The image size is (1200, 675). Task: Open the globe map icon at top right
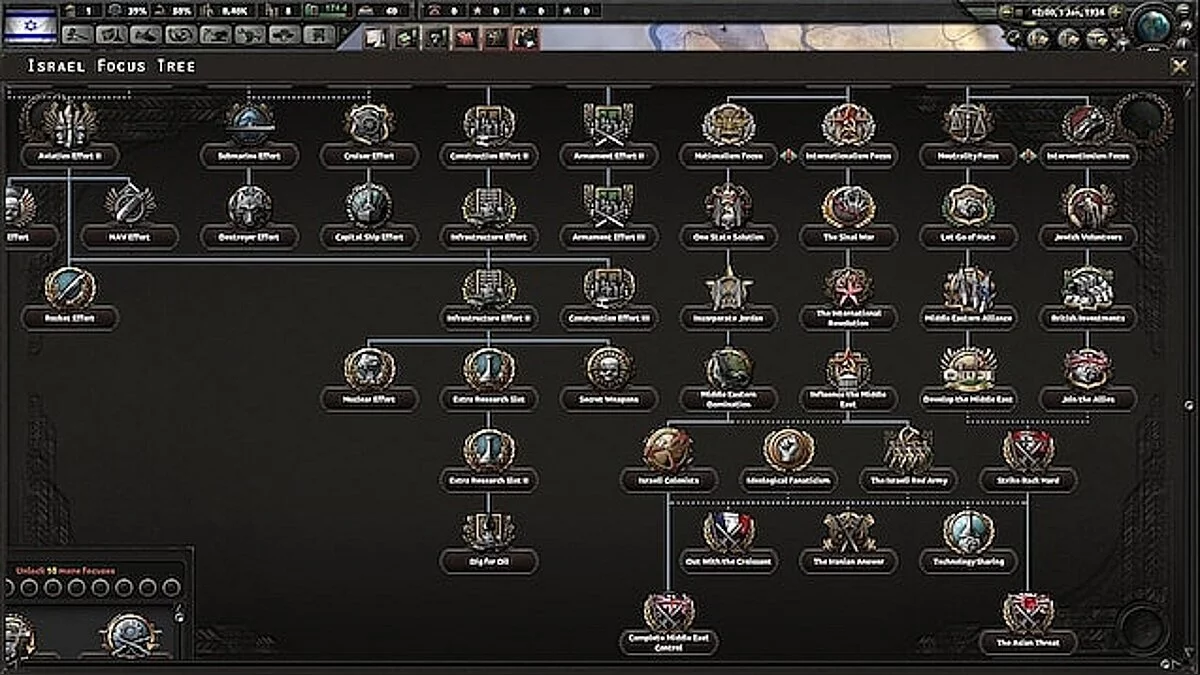pyautogui.click(x=1153, y=24)
